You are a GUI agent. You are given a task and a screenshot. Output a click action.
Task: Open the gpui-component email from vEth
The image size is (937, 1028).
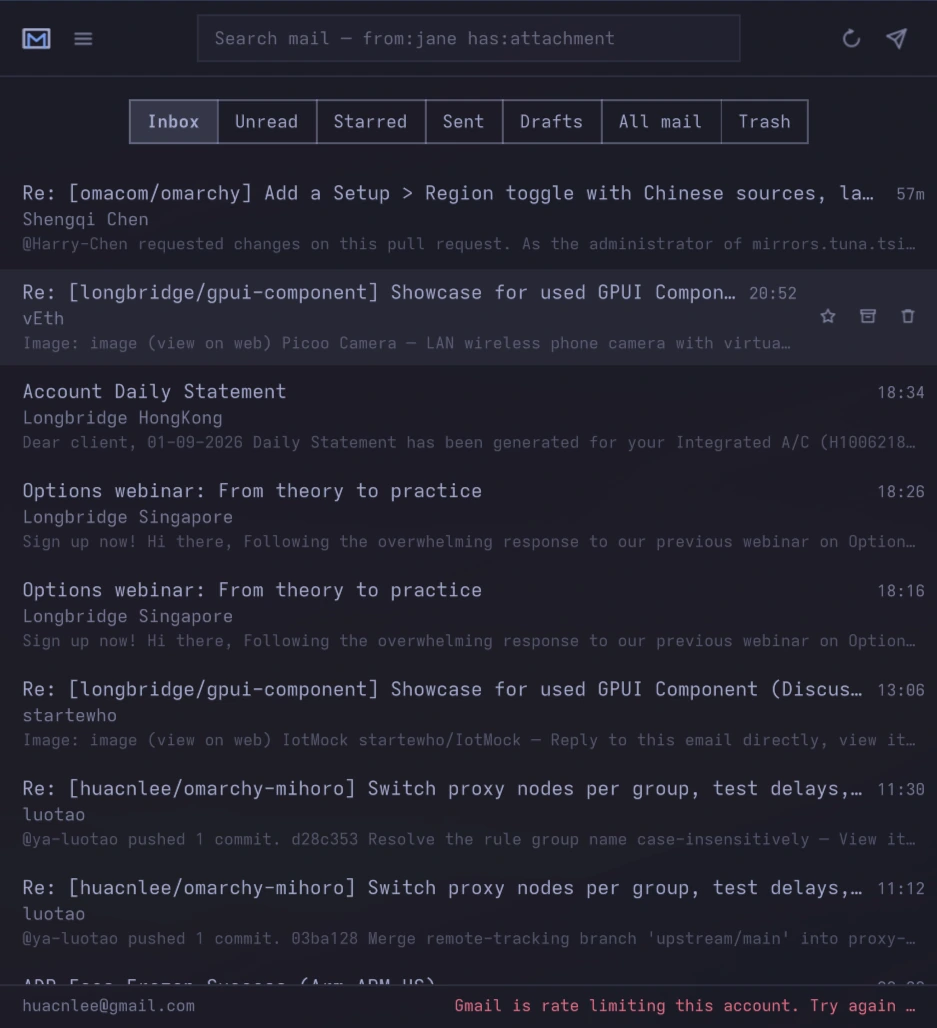468,317
